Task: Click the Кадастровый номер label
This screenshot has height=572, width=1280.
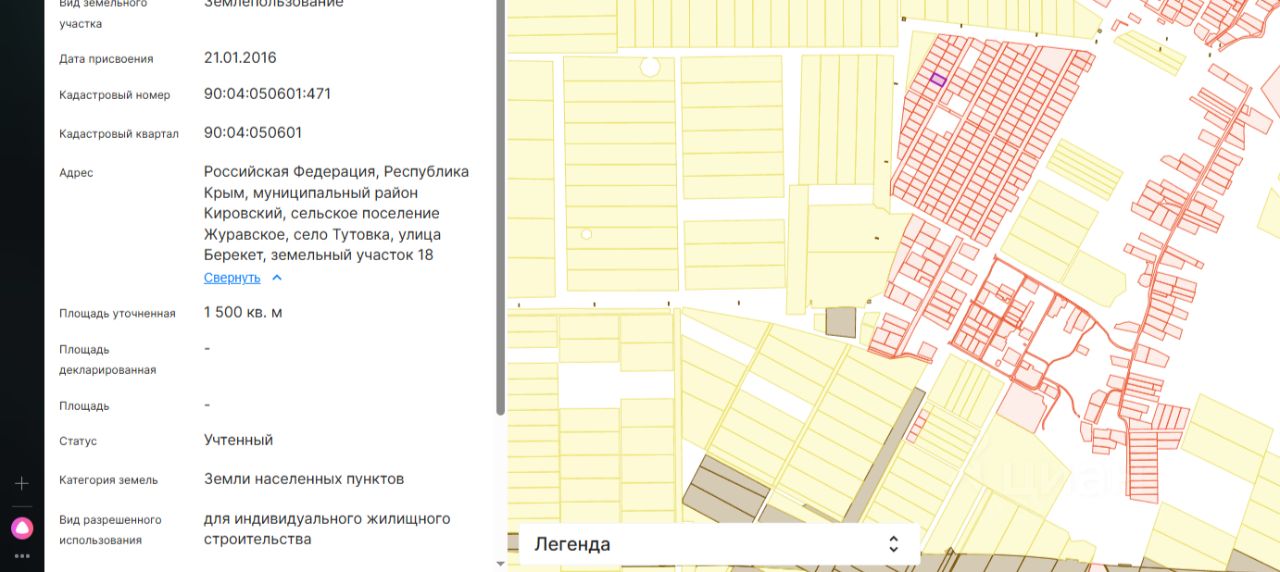Action: point(115,95)
